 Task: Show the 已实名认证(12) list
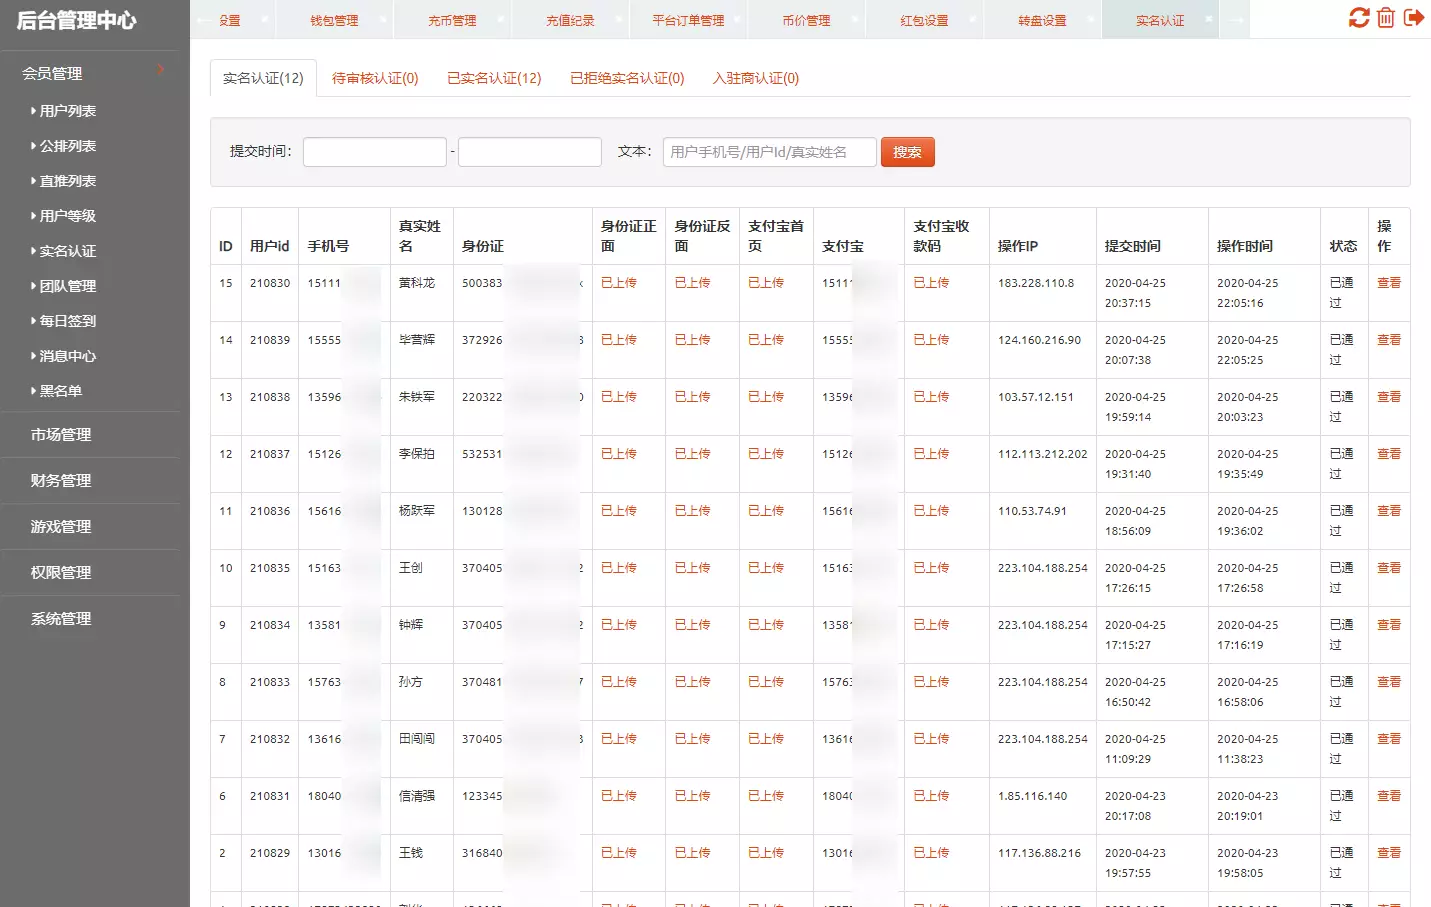tap(494, 78)
